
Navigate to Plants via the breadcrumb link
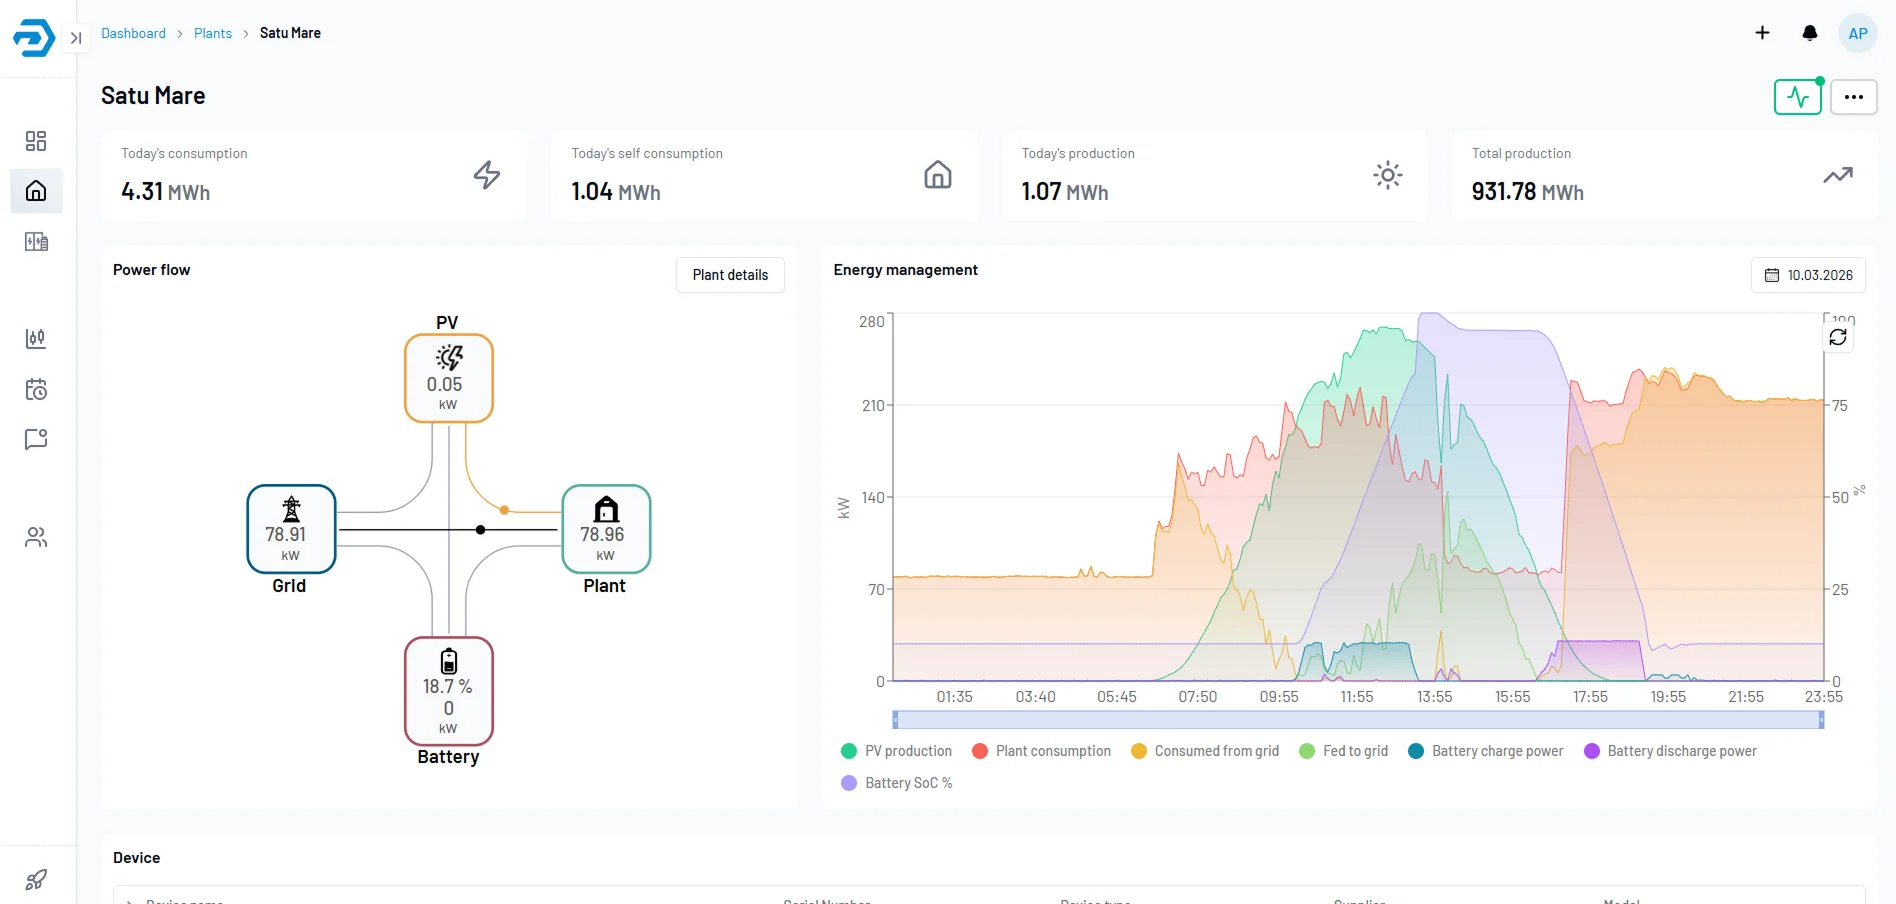click(x=212, y=32)
